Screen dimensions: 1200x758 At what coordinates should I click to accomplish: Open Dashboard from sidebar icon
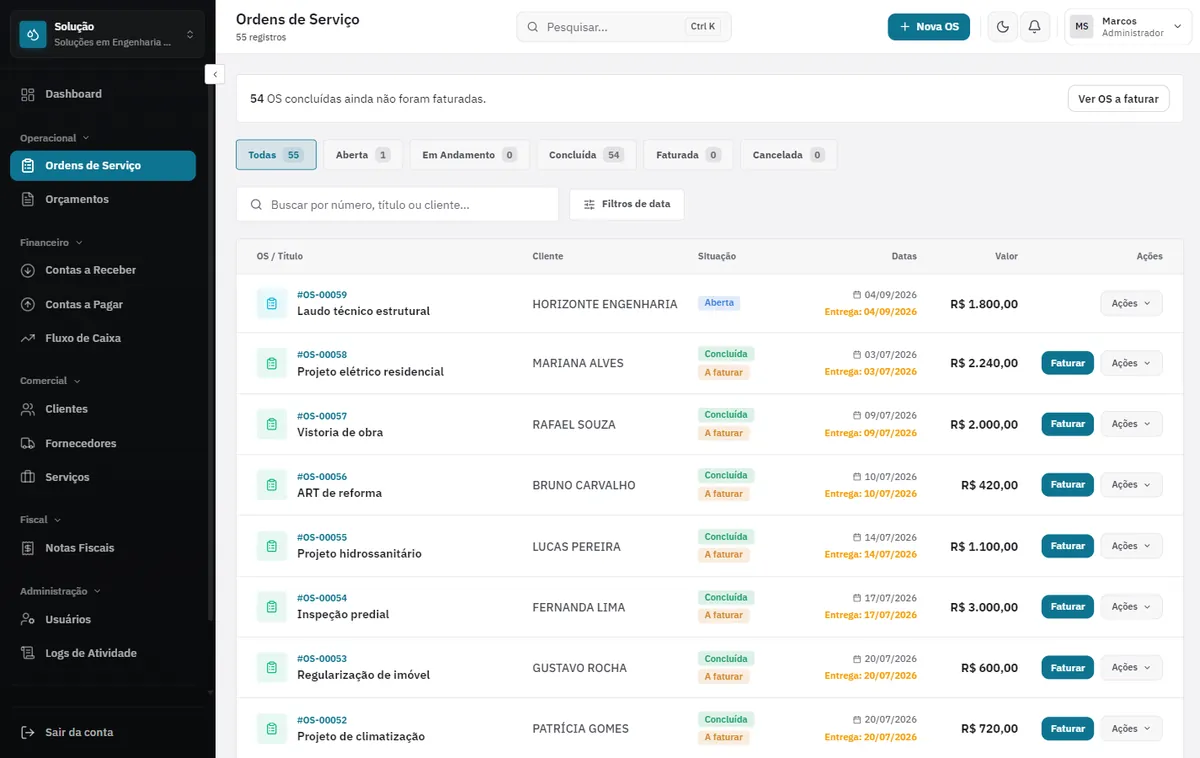[x=28, y=94]
